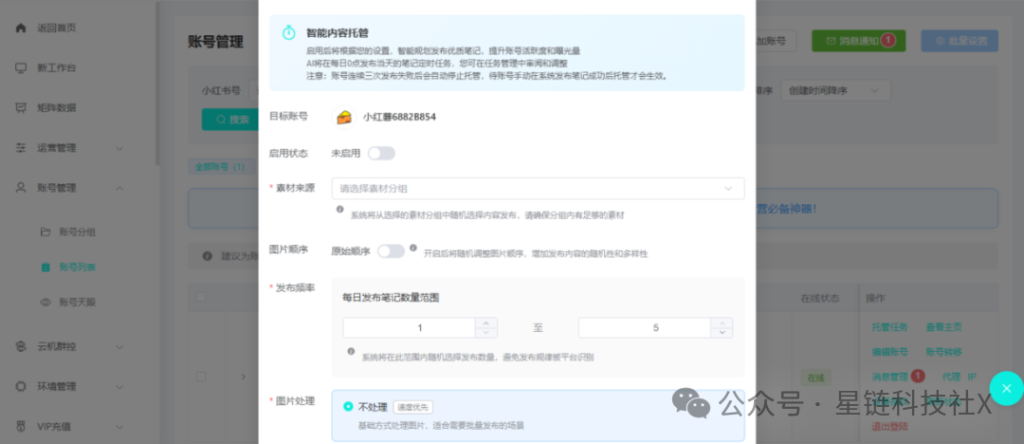Click the 代理 IP link
Screen dimensions: 1024x444
(x=959, y=377)
